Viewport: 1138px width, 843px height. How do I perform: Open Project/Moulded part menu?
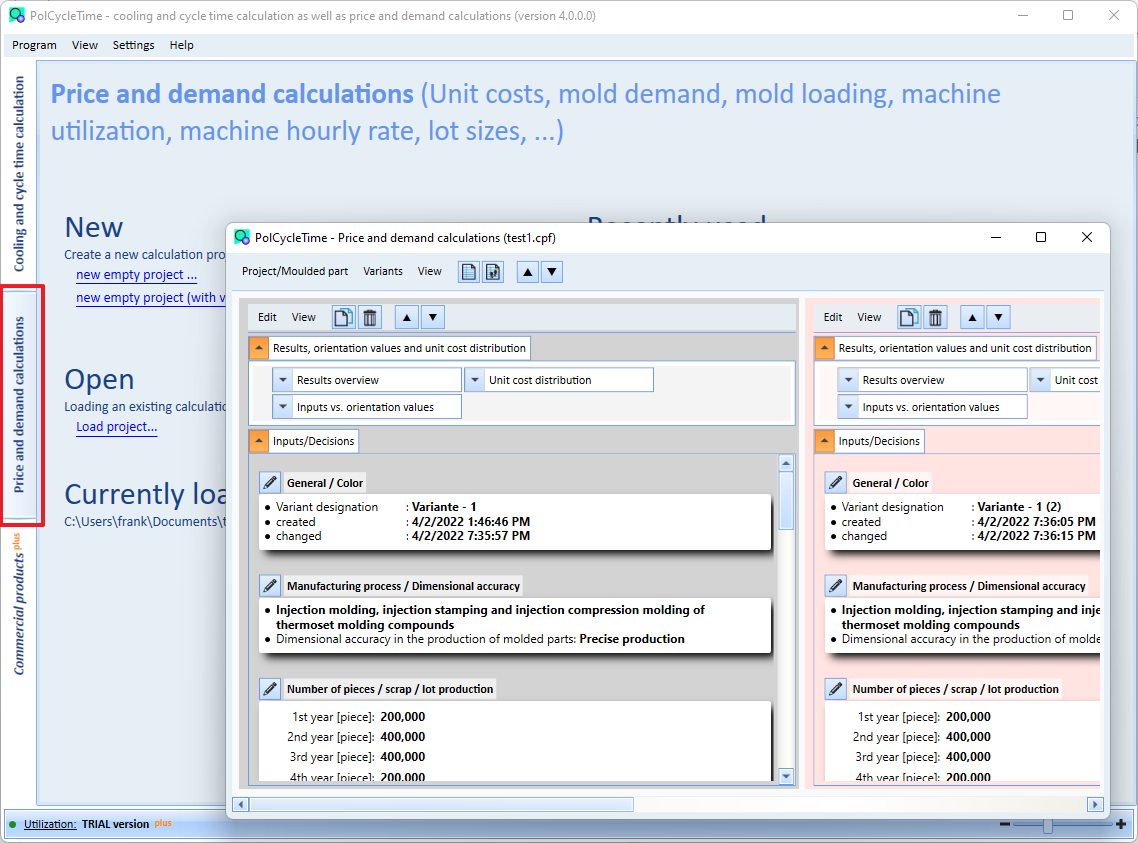pyautogui.click(x=295, y=271)
